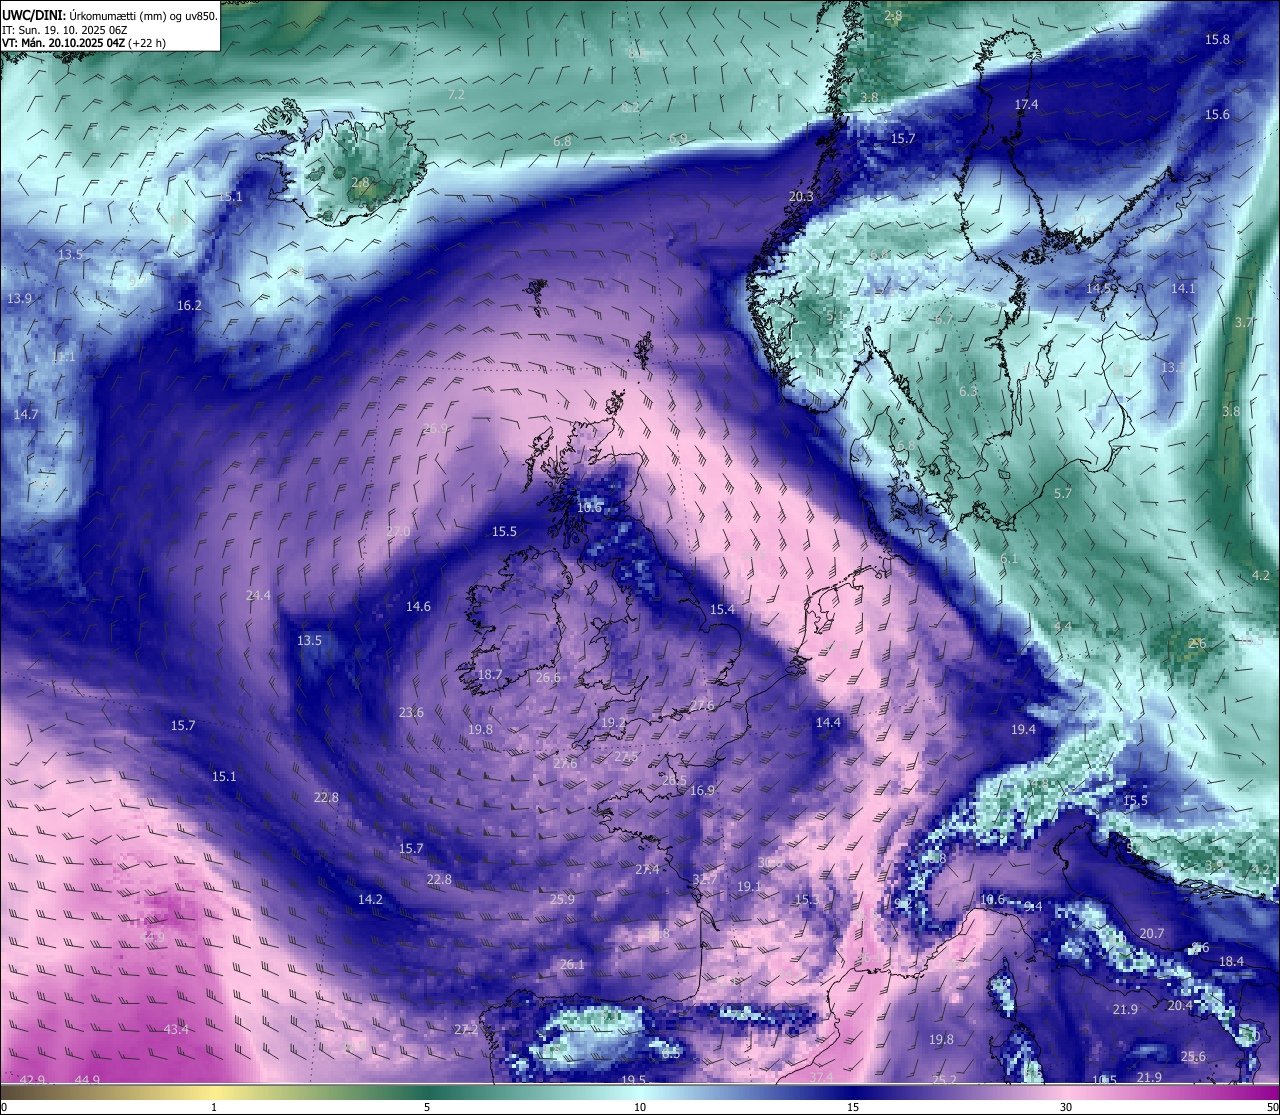Click the 27.2 value near Spain's coast
Viewport: 1280px width, 1115px height.
coord(466,1030)
